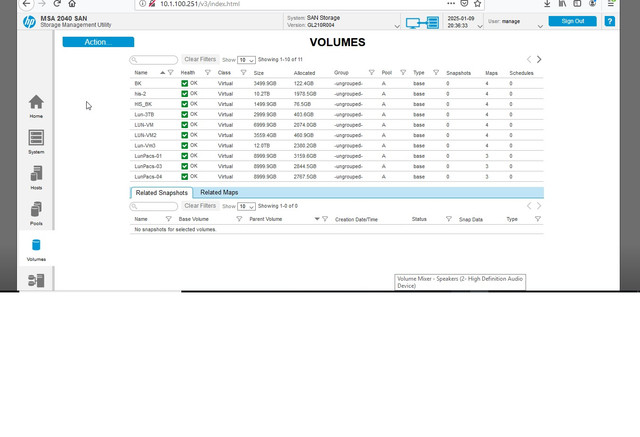Viewport: 640px width, 437px height.
Task: Go to next page of volumes table
Action: pos(539,60)
